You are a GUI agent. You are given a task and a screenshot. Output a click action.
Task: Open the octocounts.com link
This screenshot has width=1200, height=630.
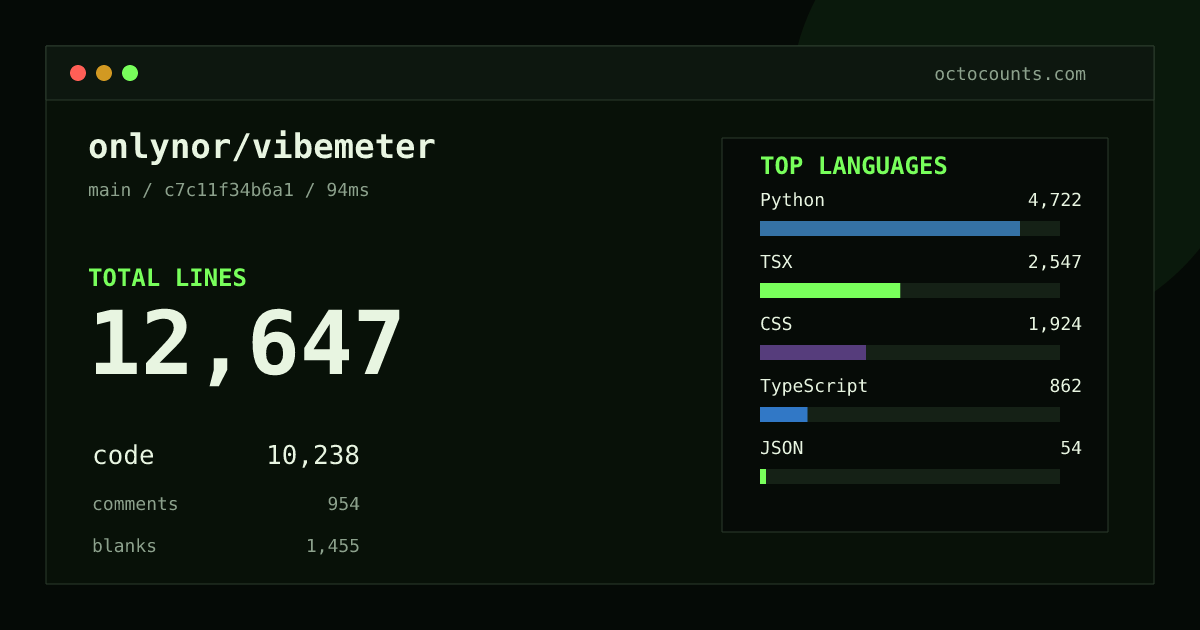coord(1010,74)
